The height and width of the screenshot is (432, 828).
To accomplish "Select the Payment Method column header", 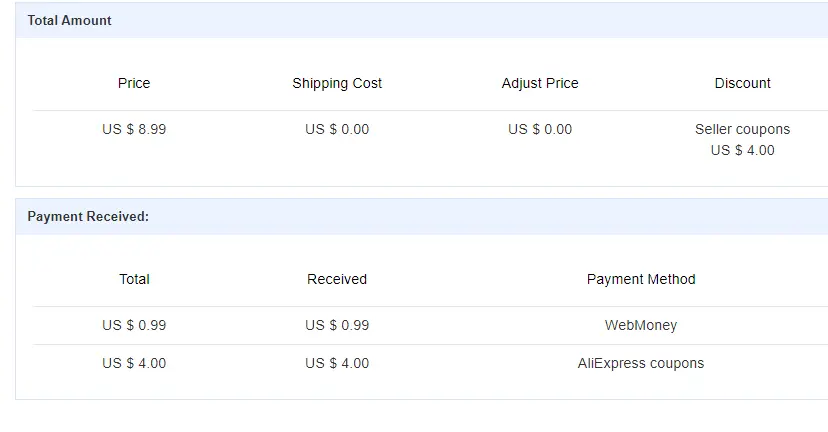I will coord(641,279).
